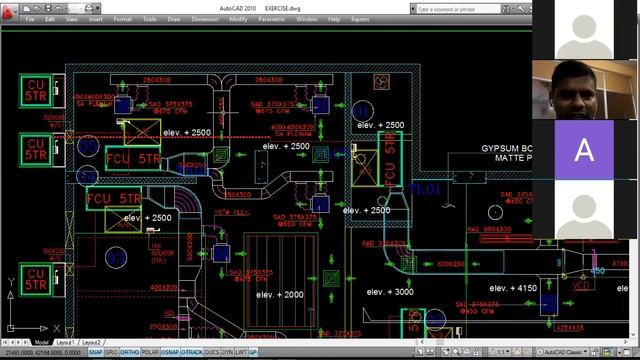Open the Dimension menu
The image size is (640, 360).
(x=205, y=19)
